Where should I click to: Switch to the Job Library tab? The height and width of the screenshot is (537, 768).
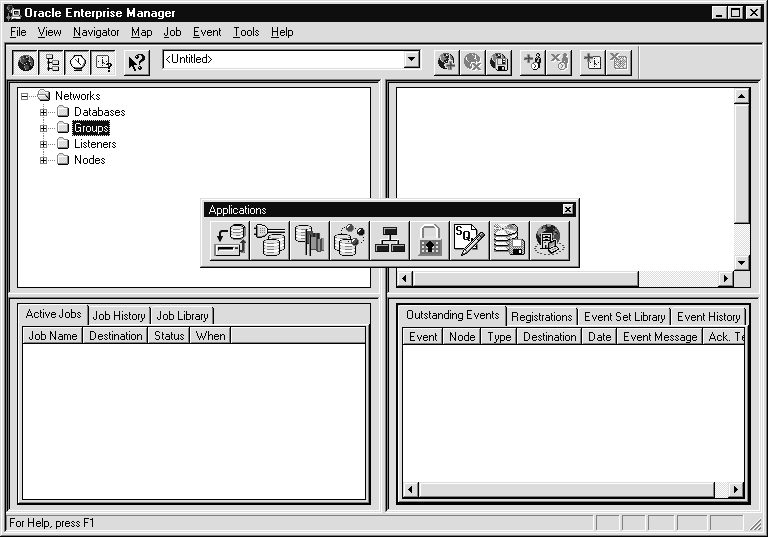tap(182, 316)
